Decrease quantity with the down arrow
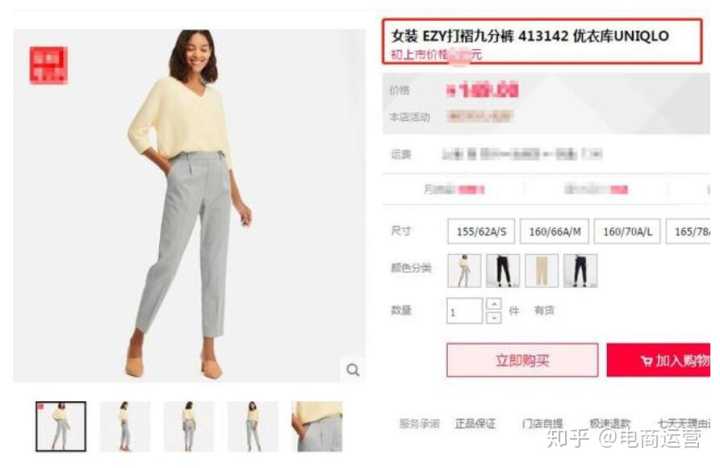This screenshot has height=468, width=720. 494,317
